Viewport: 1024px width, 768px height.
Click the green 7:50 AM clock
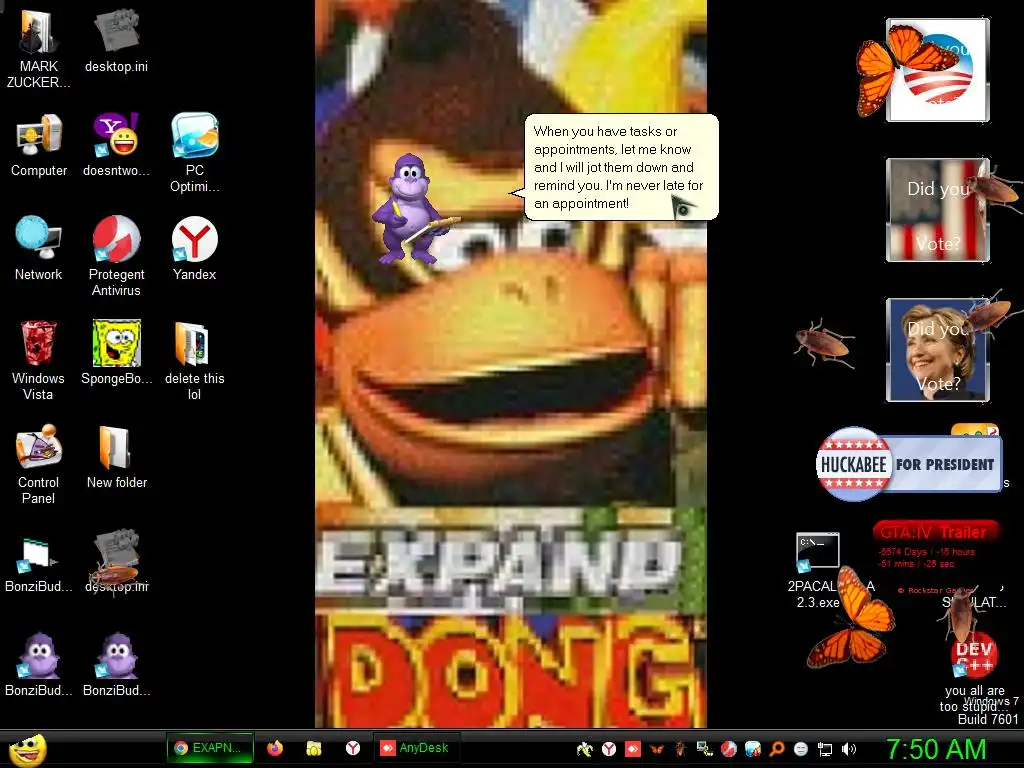click(935, 749)
